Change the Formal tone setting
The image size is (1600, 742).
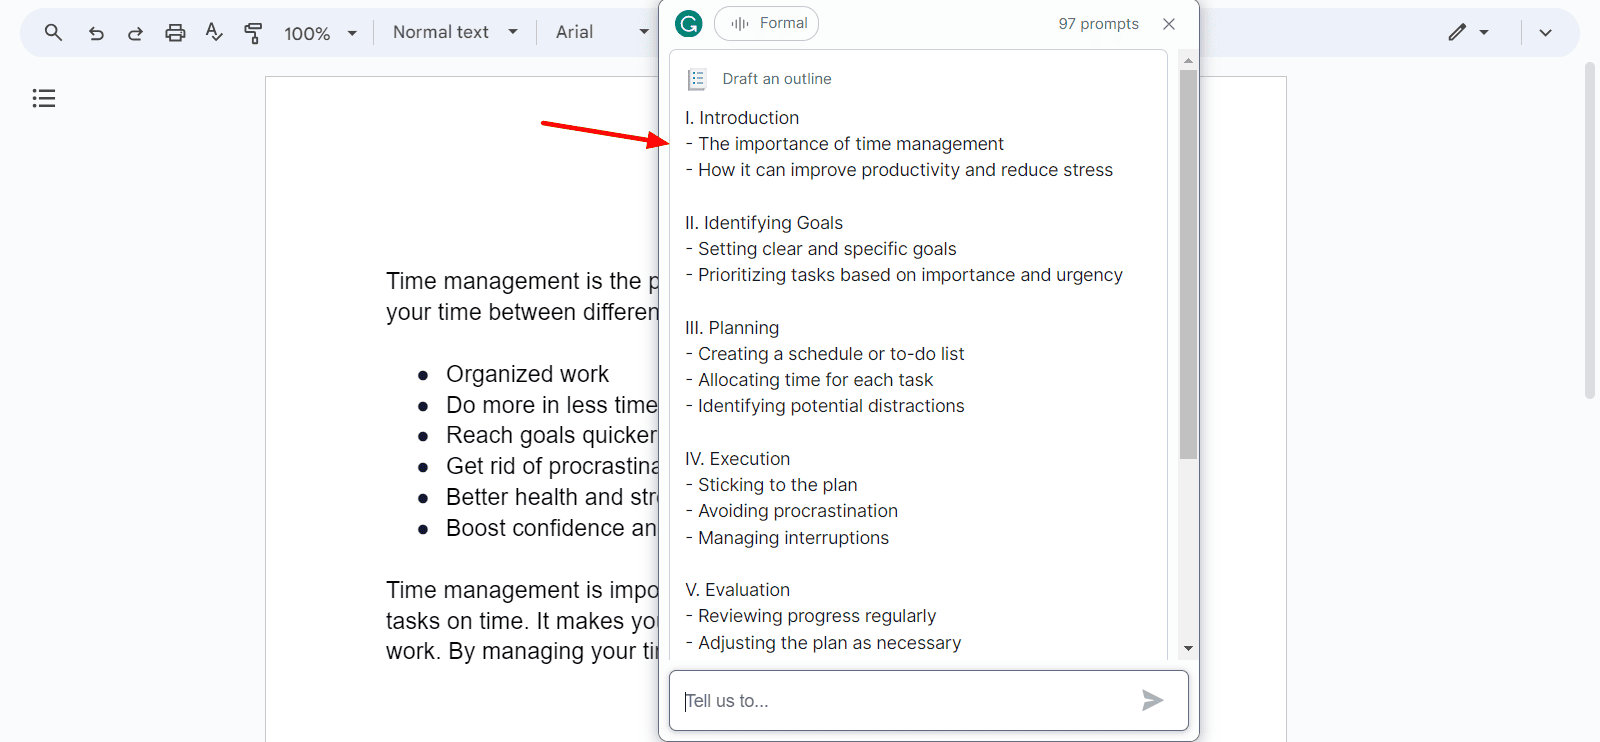pyautogui.click(x=767, y=23)
